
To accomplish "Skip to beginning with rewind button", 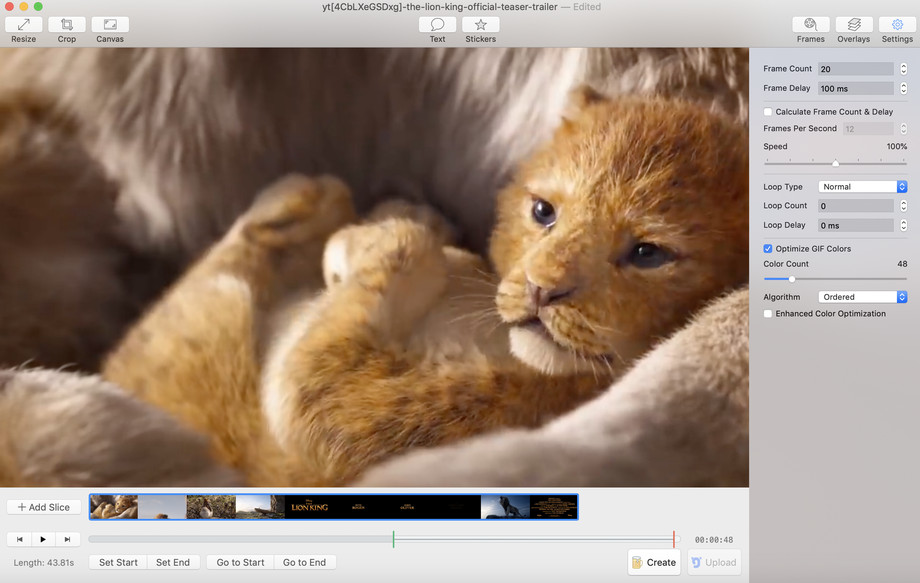I will pyautogui.click(x=19, y=539).
